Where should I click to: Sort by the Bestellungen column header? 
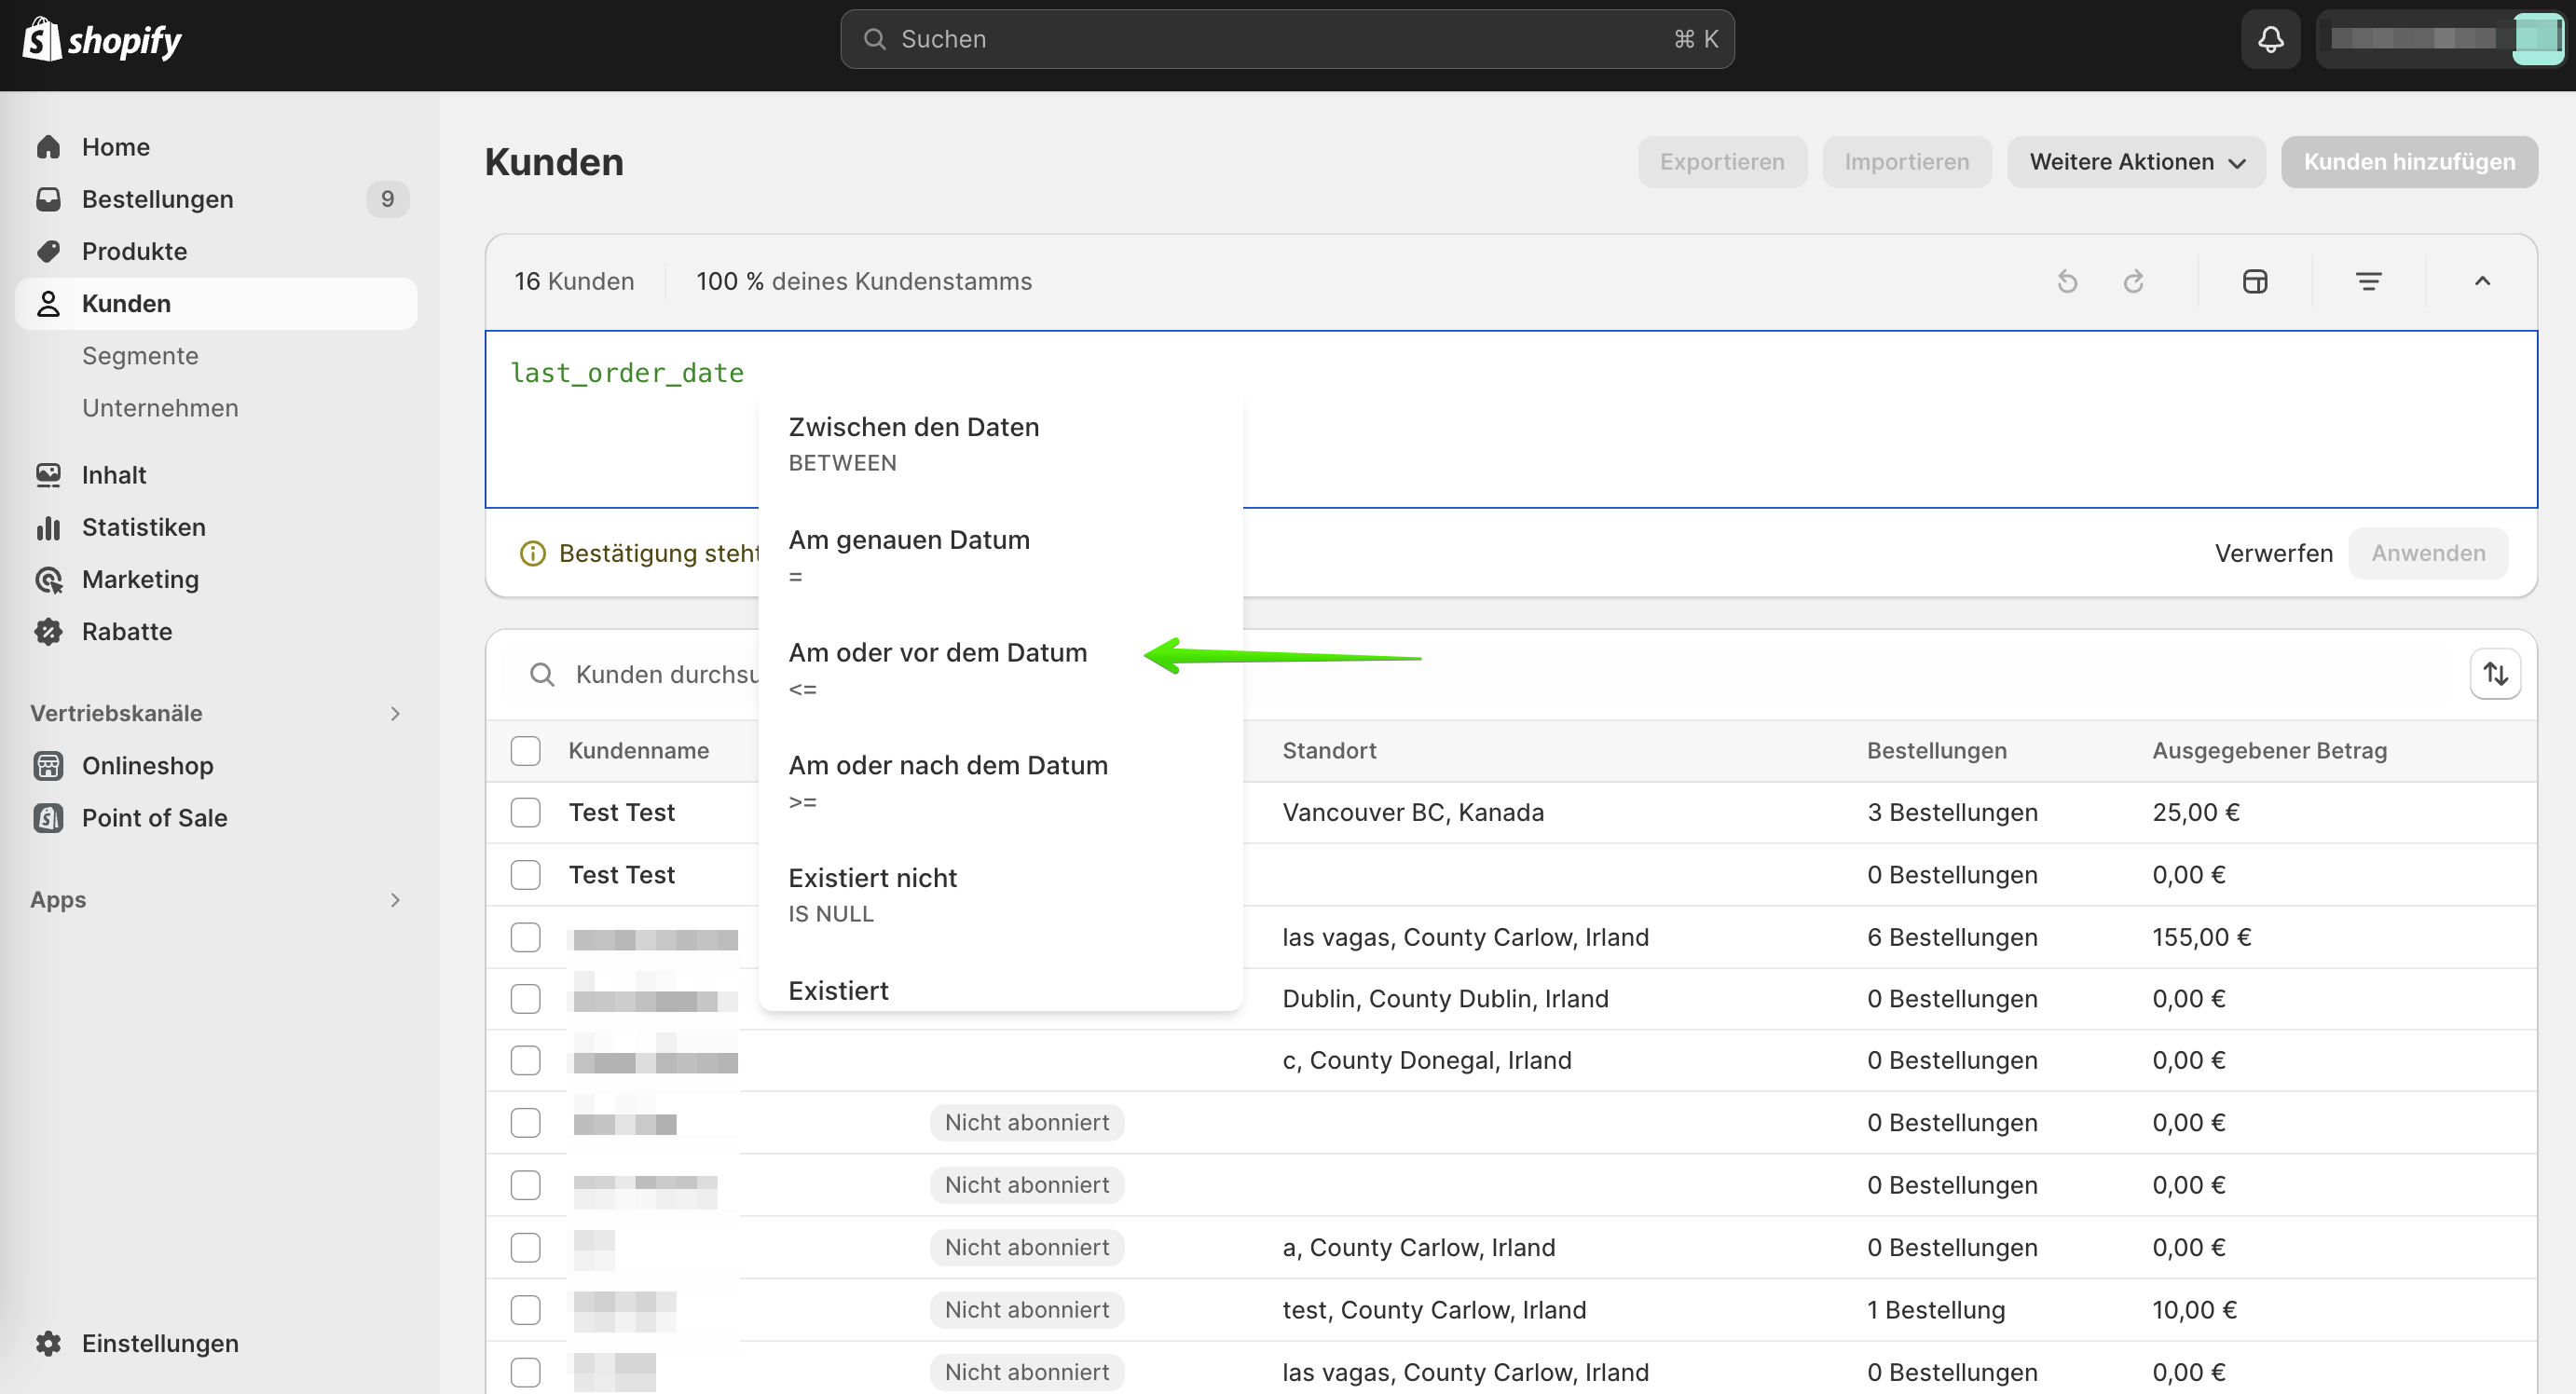pyautogui.click(x=1936, y=751)
